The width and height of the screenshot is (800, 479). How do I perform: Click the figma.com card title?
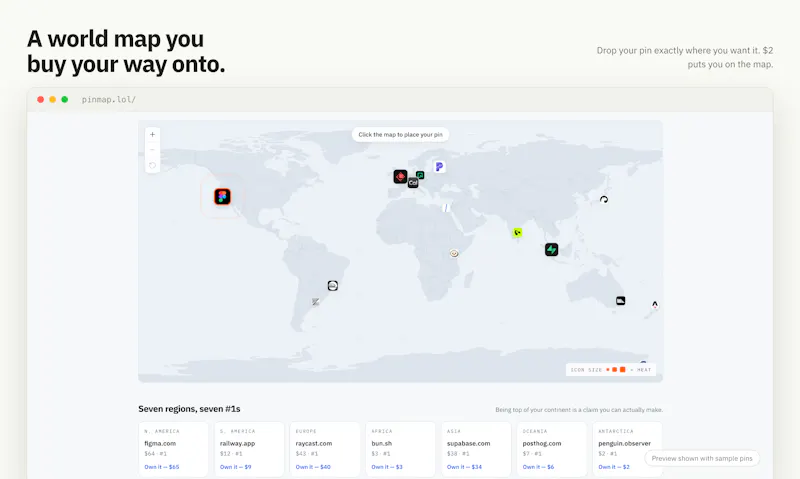[x=160, y=443]
